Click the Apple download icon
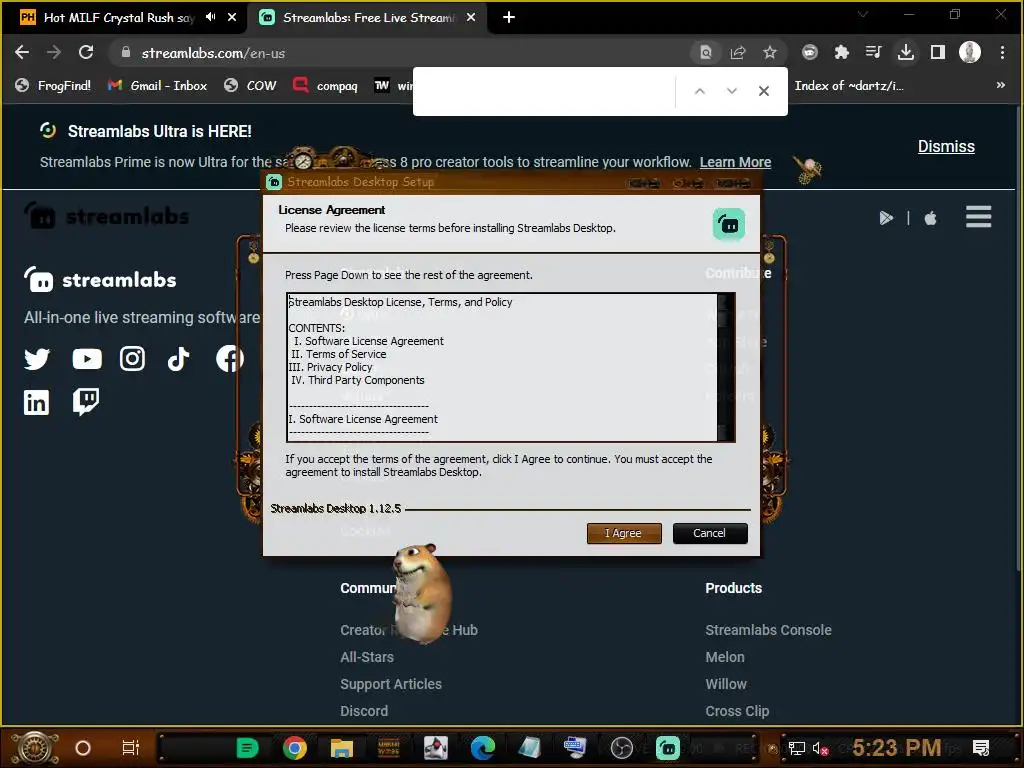1024x768 pixels. 931,217
